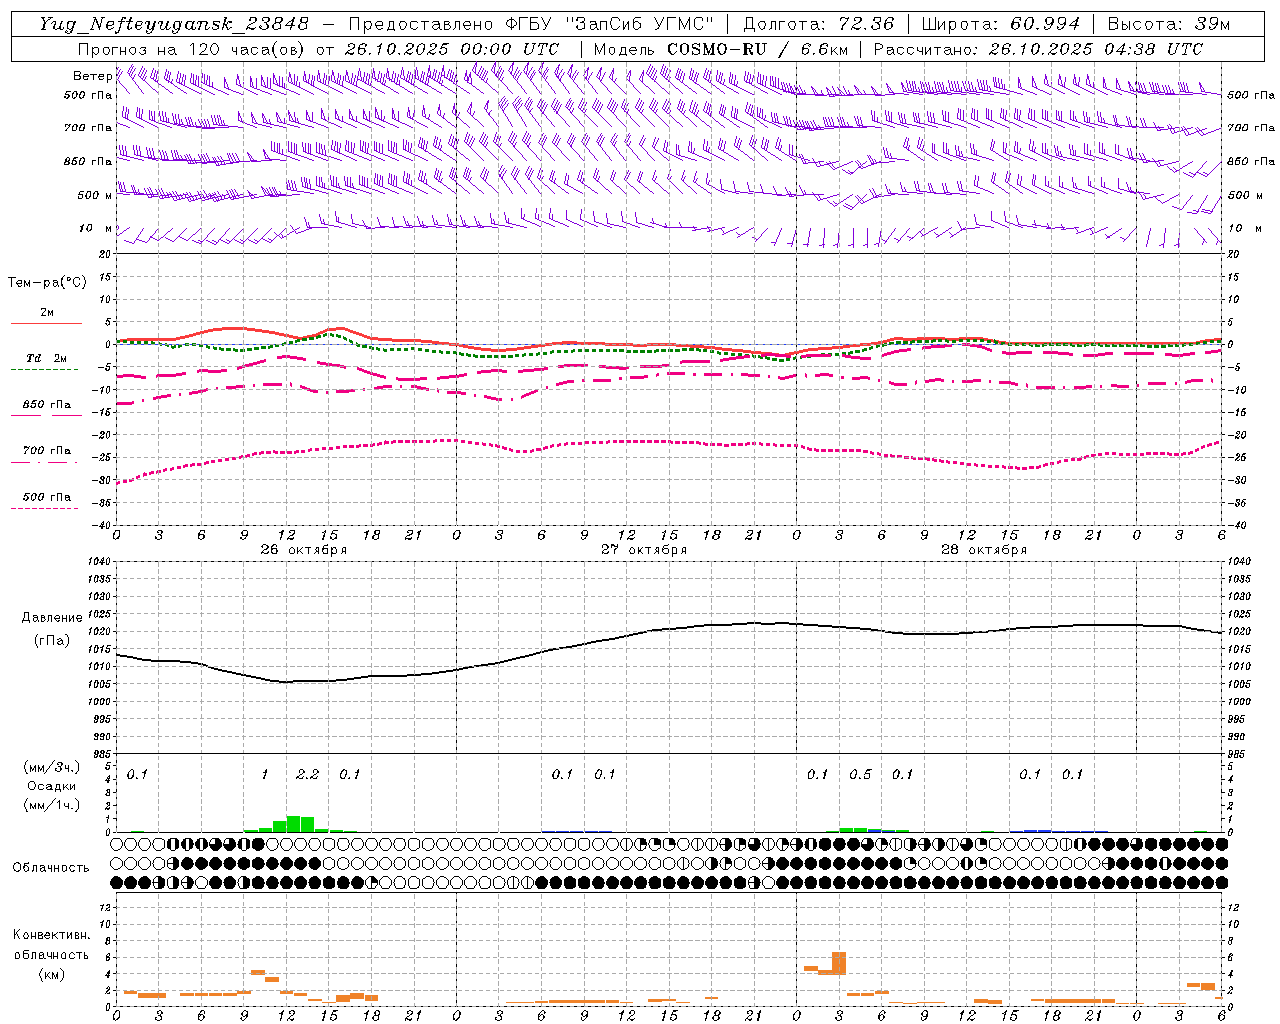Image resolution: width=1280 pixels, height=1024 pixels.
Task: Select the Долгота: 72.36 value
Action: pos(818,24)
